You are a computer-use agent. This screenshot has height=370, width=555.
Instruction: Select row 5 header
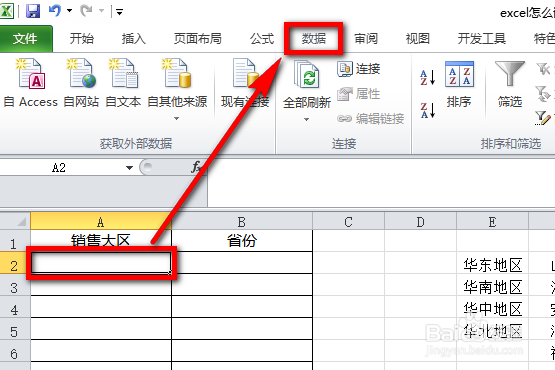(x=15, y=329)
